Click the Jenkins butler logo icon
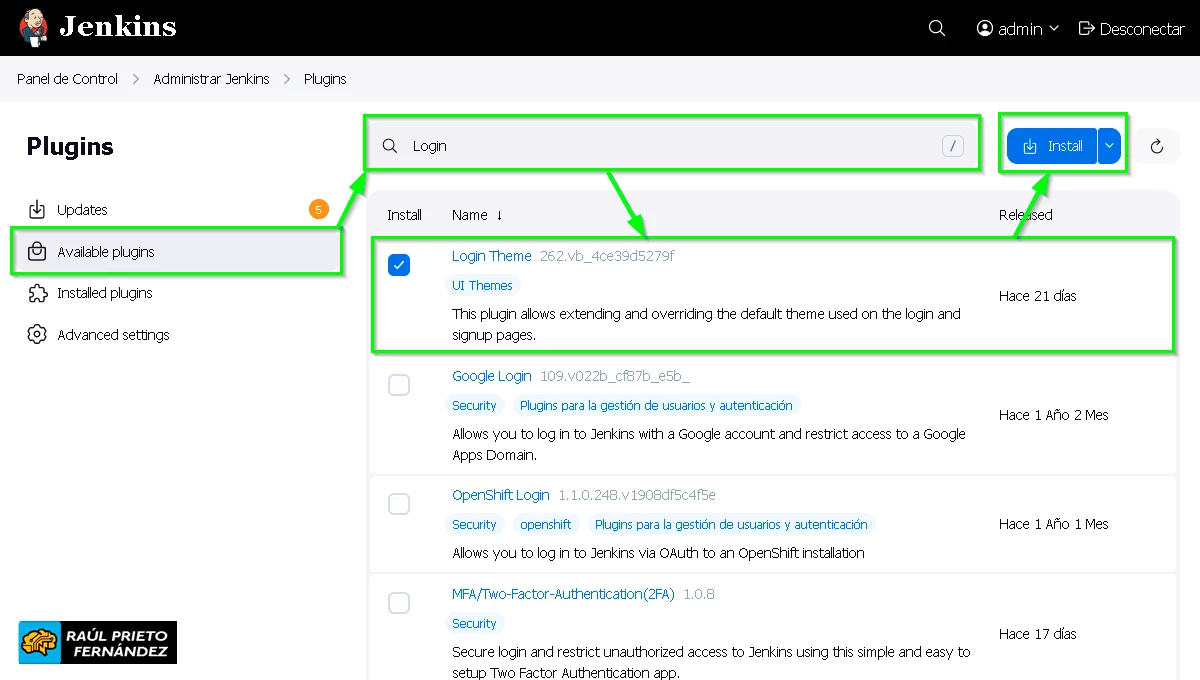The height and width of the screenshot is (680, 1200). 33,28
